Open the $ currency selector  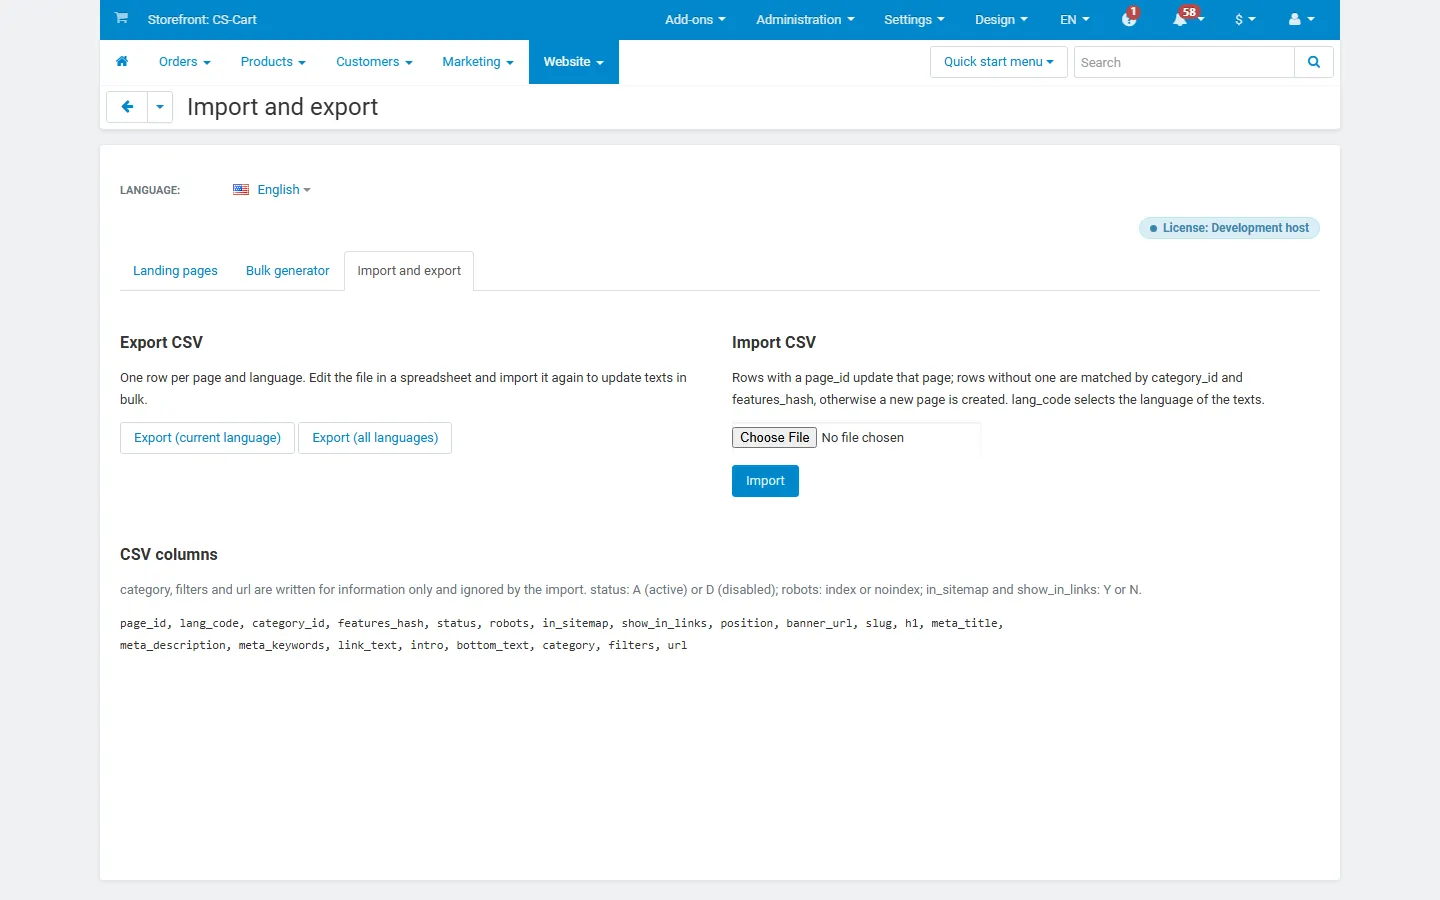pos(1245,19)
